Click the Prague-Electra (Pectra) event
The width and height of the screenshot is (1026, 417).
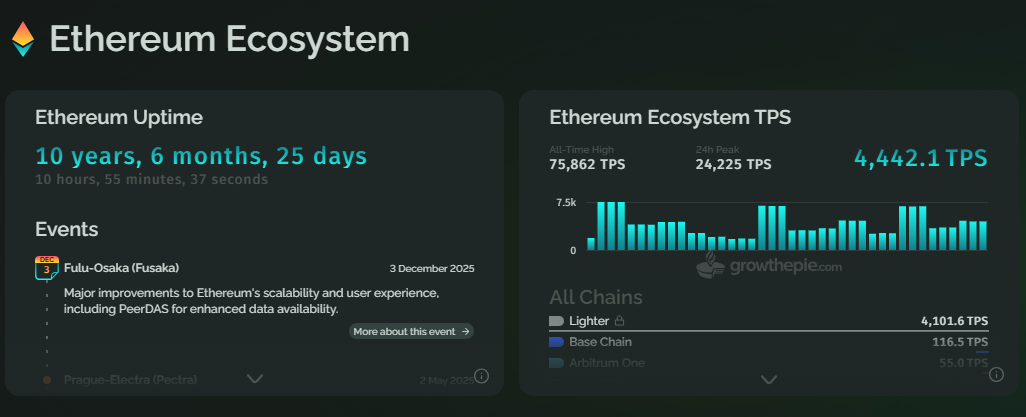coord(130,380)
